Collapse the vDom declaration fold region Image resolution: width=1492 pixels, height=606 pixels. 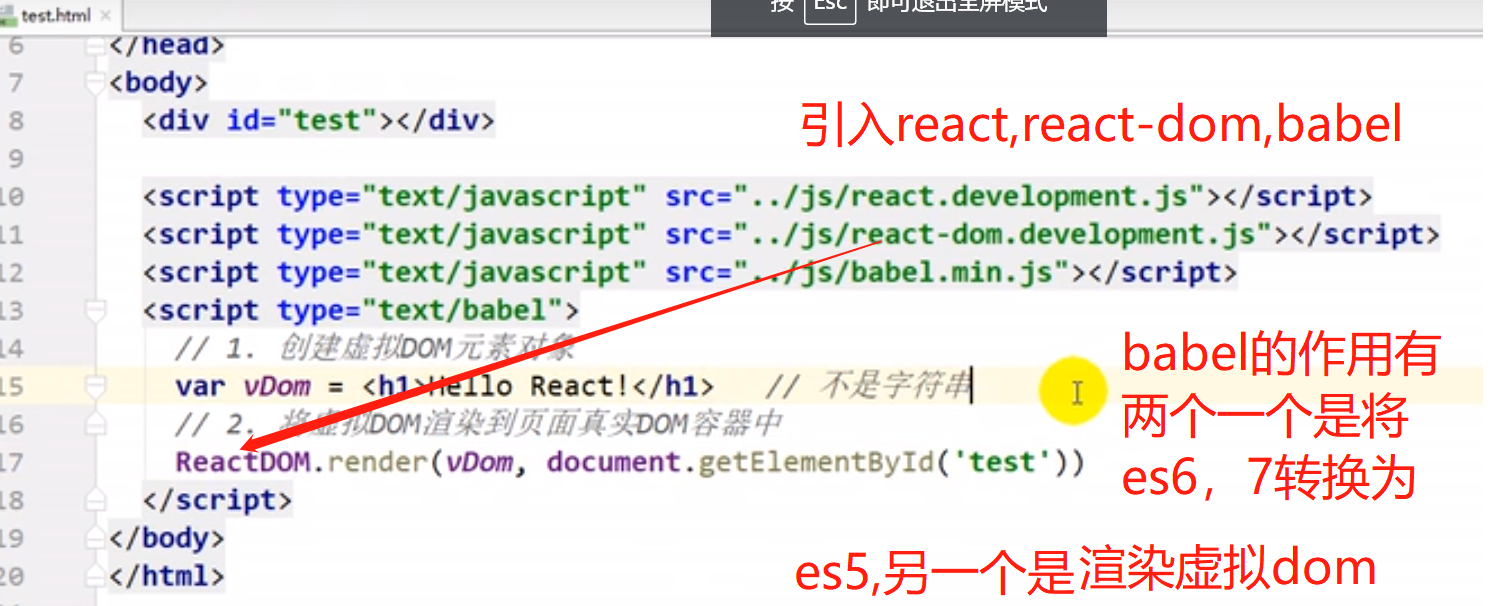[x=95, y=385]
